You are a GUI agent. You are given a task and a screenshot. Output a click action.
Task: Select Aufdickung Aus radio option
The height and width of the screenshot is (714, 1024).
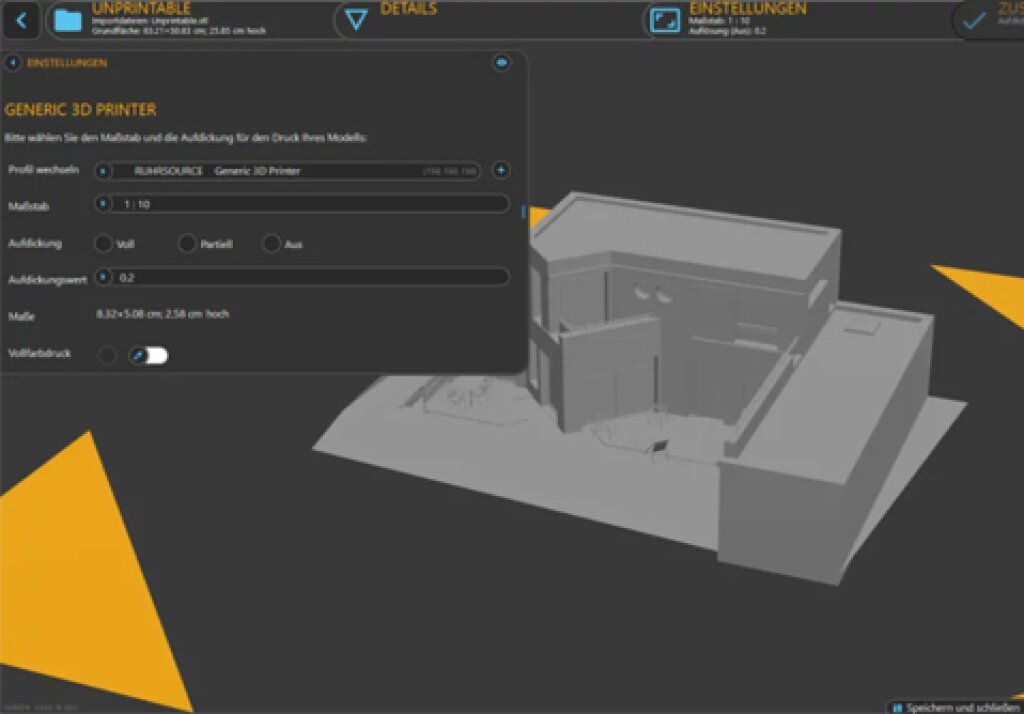[x=271, y=244]
